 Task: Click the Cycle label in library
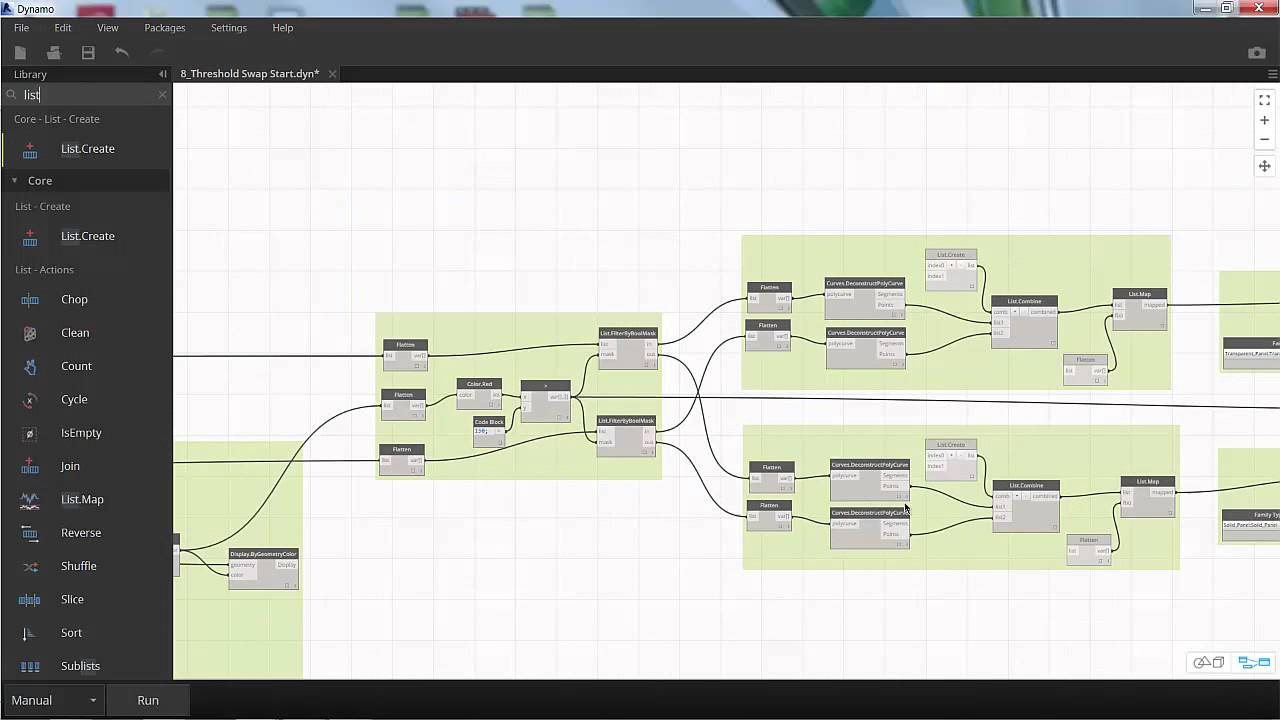click(x=74, y=399)
